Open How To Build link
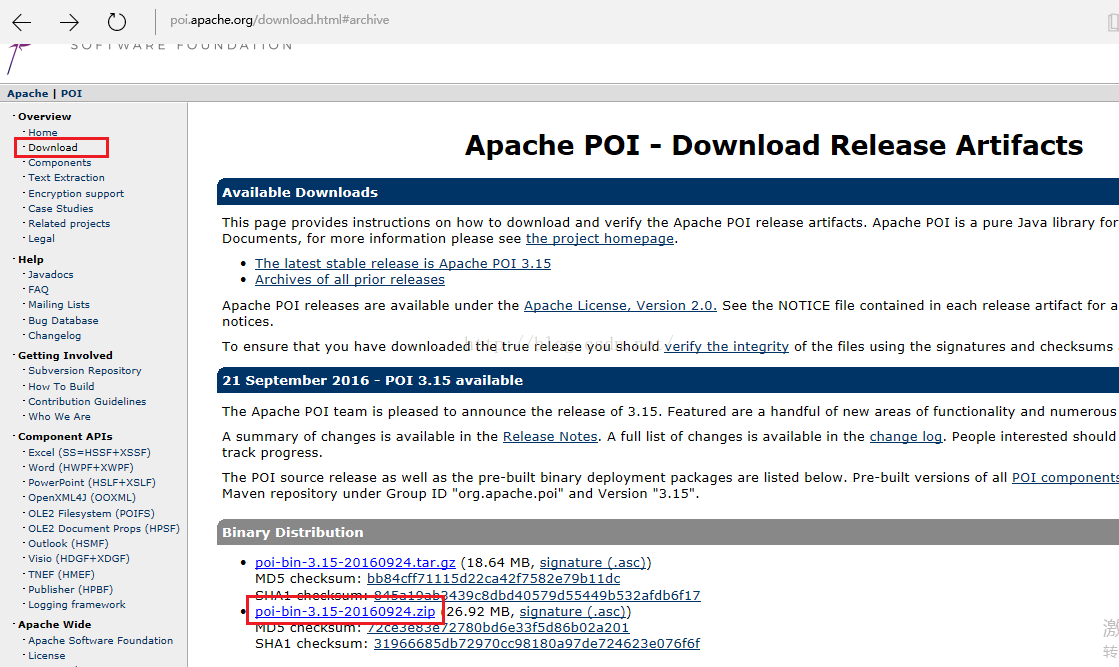This screenshot has height=667, width=1119. (61, 387)
